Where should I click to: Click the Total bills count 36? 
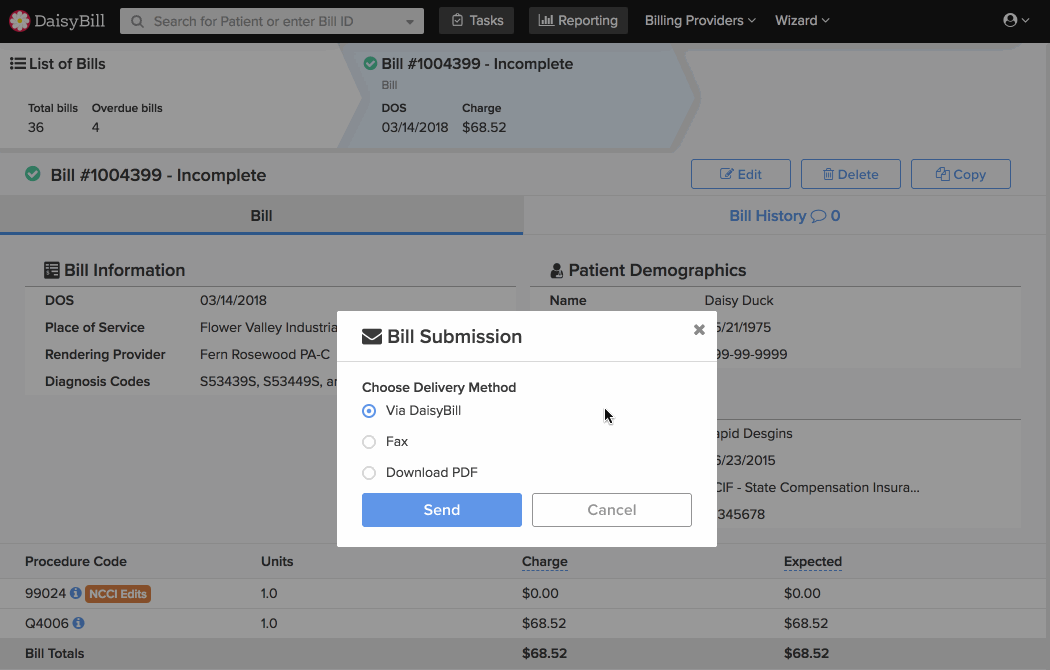tap(36, 127)
